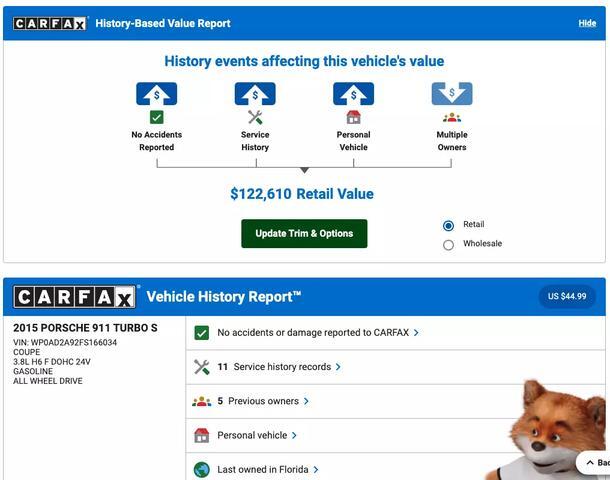The width and height of the screenshot is (610, 480).
Task: Expand the Personal vehicle chevron
Action: click(294, 435)
